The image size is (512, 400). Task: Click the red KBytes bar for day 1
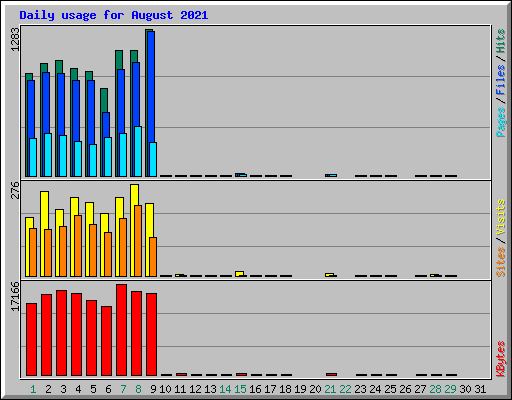click(x=31, y=339)
